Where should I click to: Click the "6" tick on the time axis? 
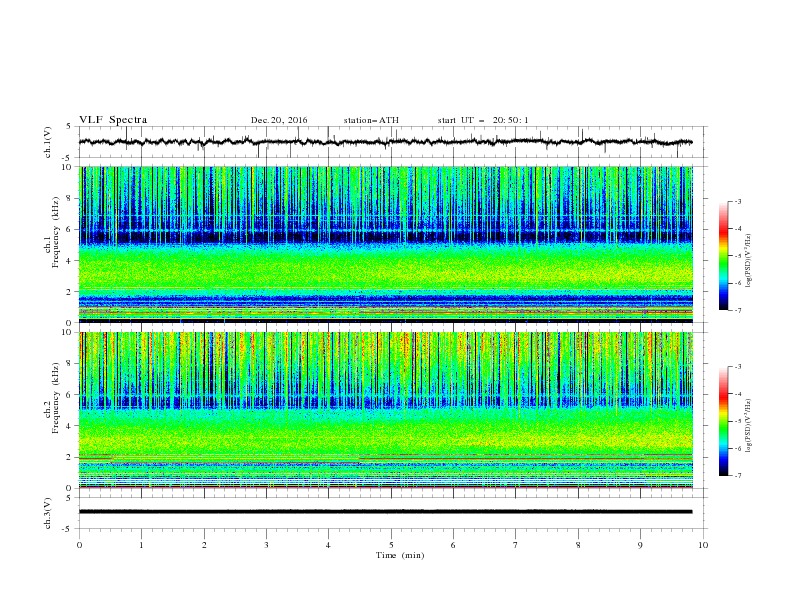point(453,545)
